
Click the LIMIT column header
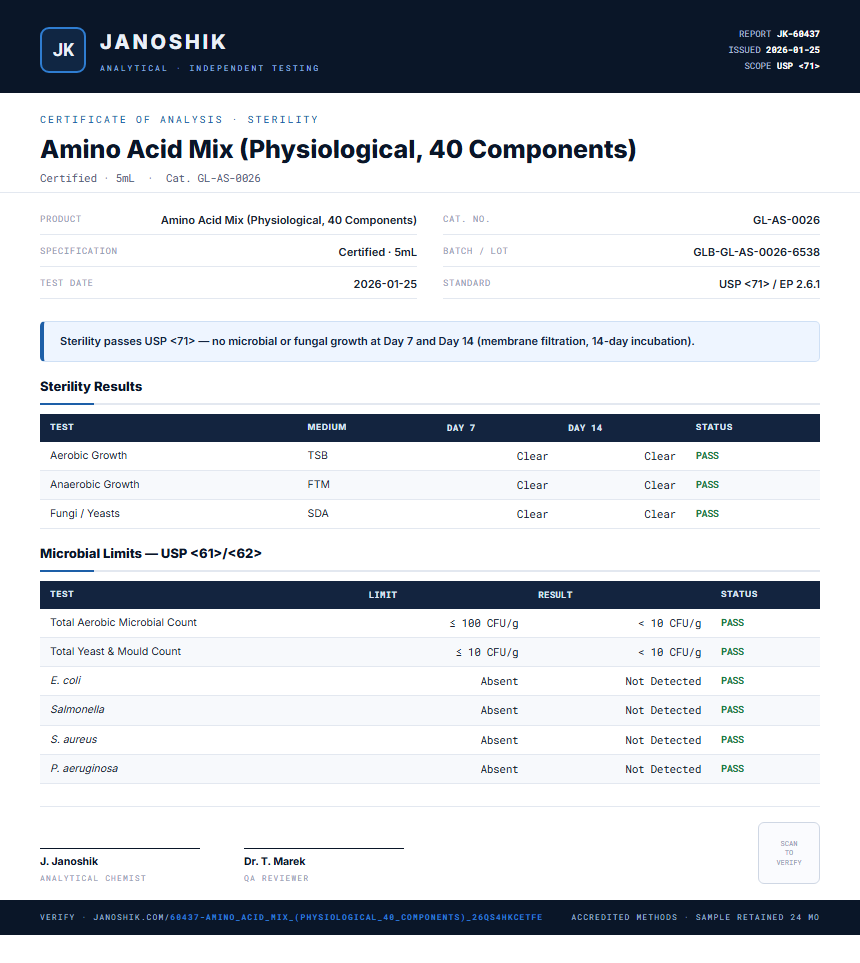tap(383, 595)
